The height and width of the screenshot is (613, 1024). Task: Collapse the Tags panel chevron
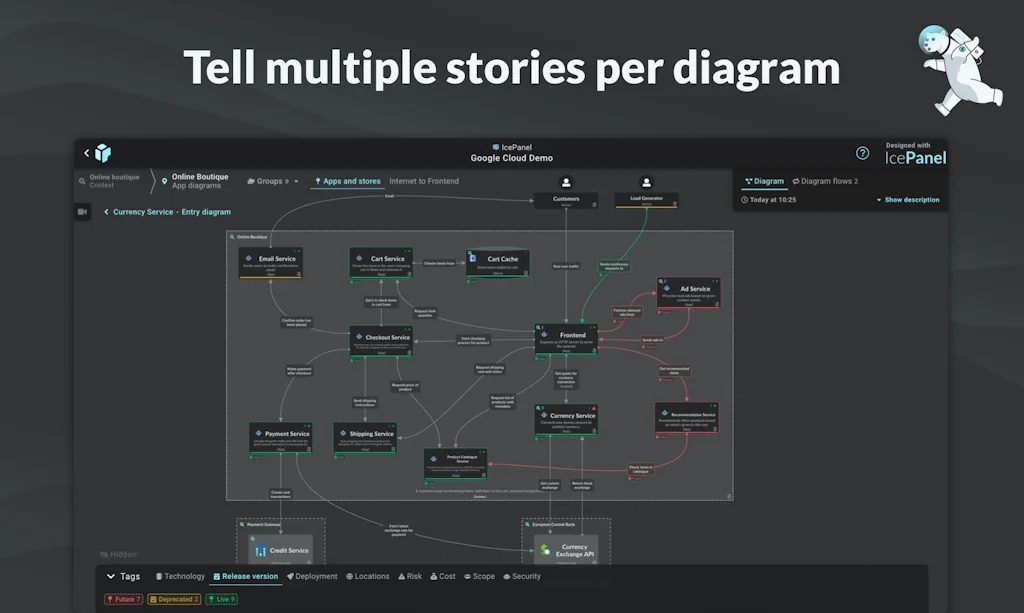coord(111,577)
